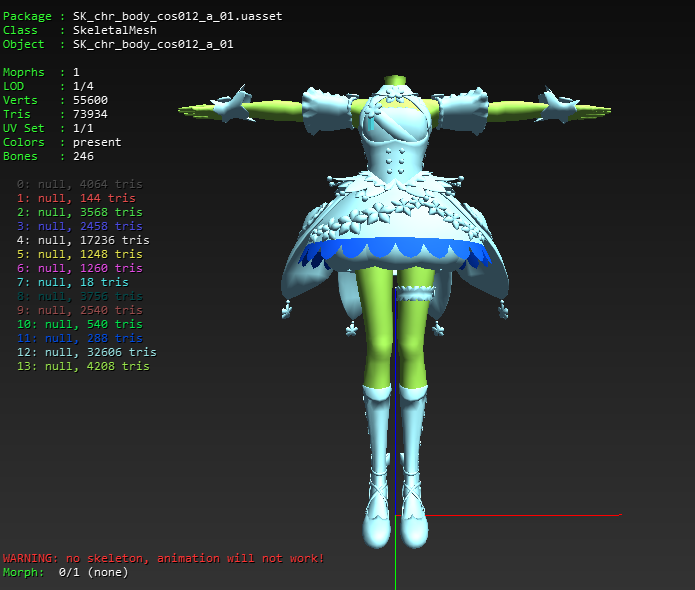Select mesh section 3 with 2458 tris
The width and height of the screenshot is (695, 590).
point(80,227)
